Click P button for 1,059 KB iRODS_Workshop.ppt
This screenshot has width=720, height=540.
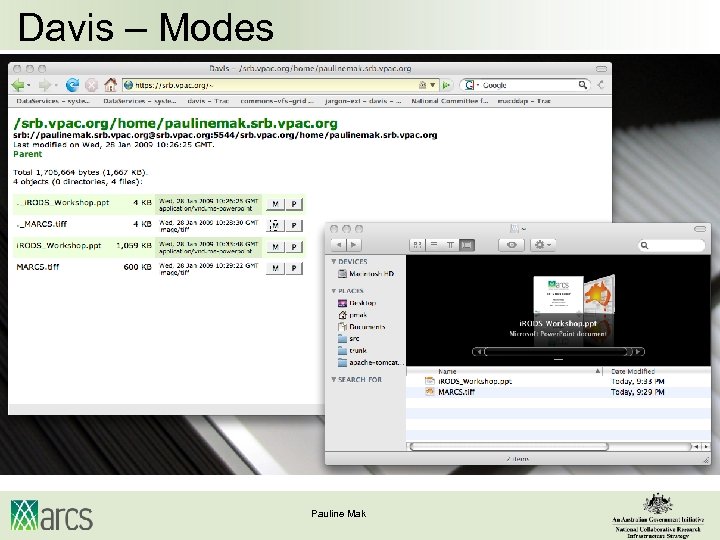(294, 247)
